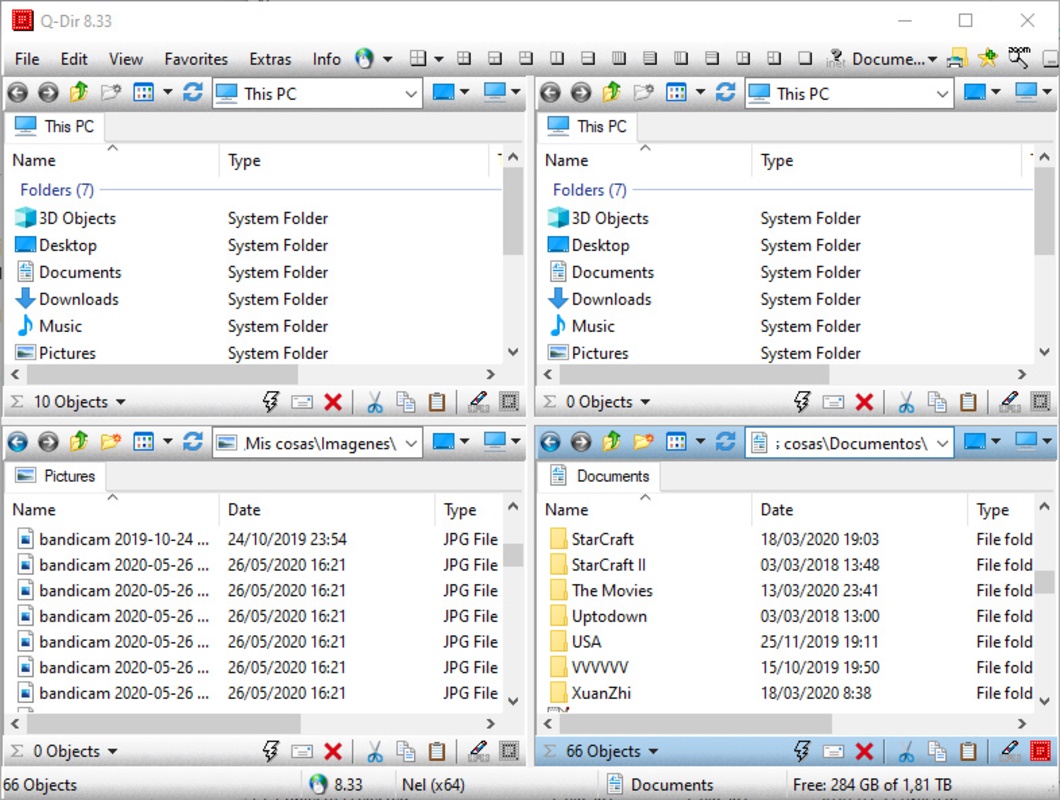This screenshot has height=800, width=1060.
Task: Open the Extras menu
Action: tap(270, 59)
